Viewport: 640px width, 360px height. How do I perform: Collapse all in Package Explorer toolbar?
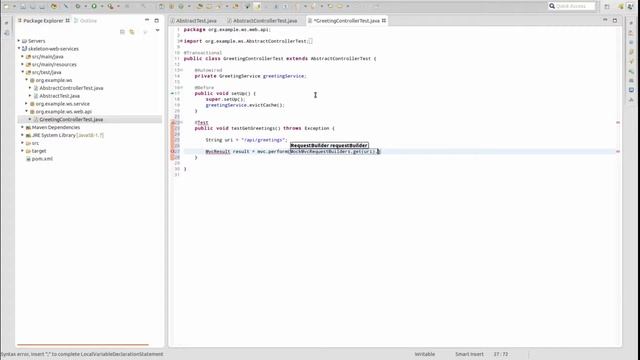click(x=122, y=32)
